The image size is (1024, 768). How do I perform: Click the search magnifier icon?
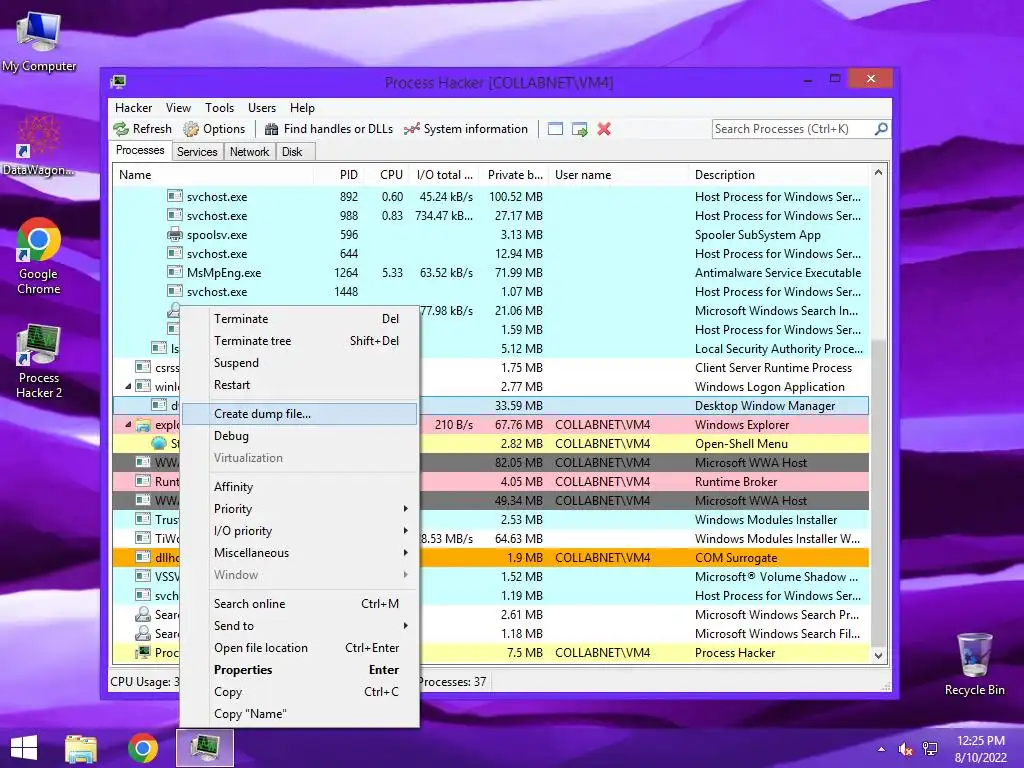[881, 129]
